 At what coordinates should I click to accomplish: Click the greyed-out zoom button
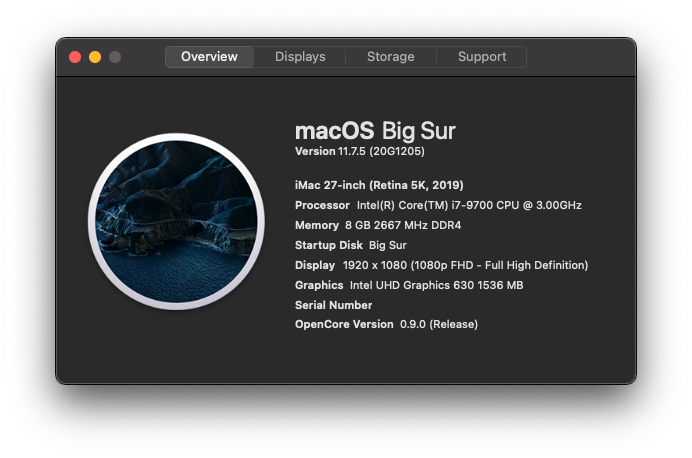pyautogui.click(x=115, y=57)
